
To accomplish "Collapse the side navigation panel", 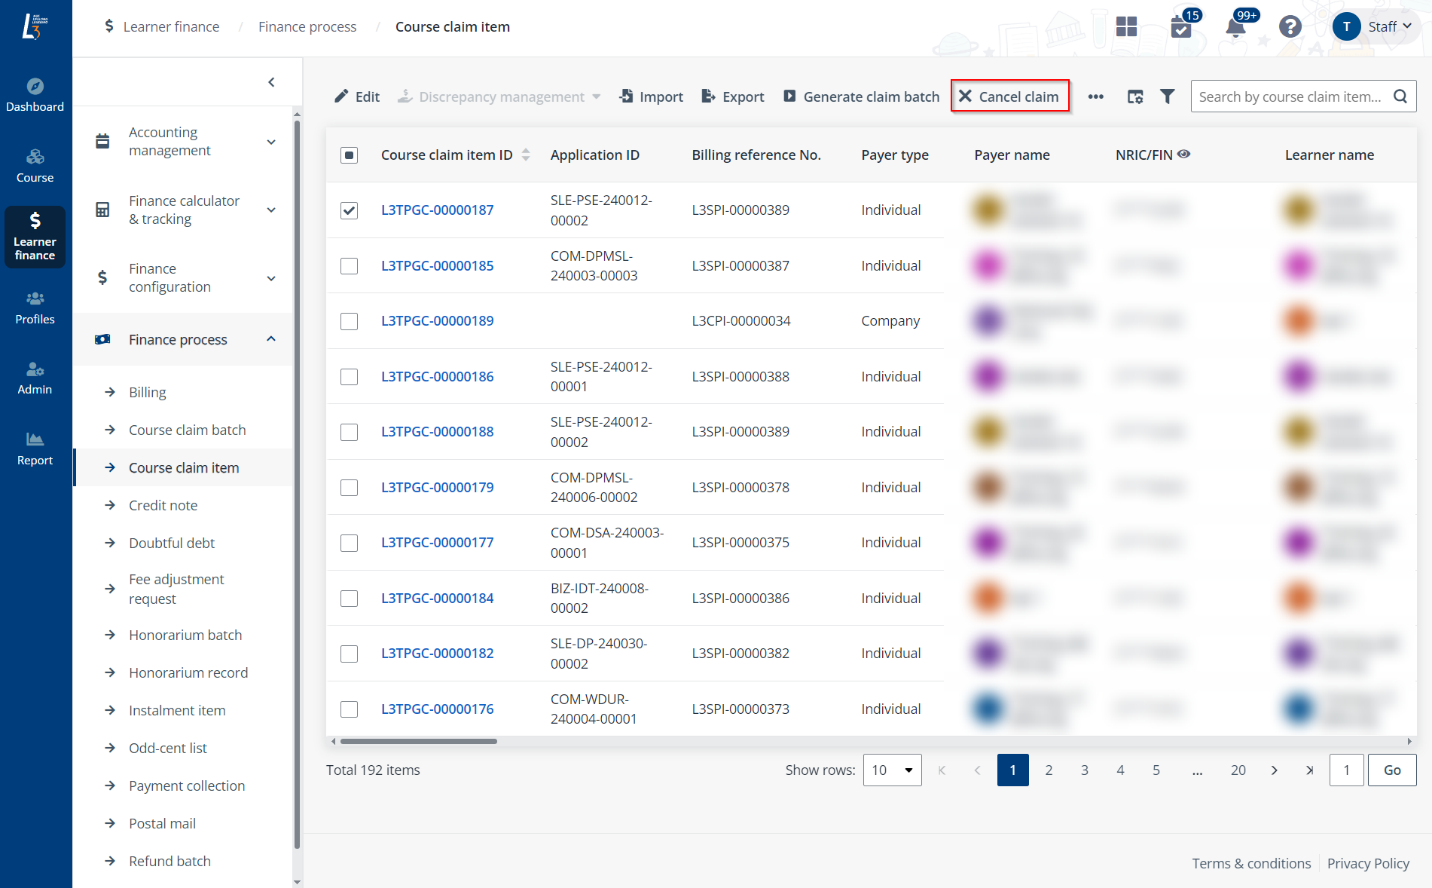I will [x=271, y=82].
